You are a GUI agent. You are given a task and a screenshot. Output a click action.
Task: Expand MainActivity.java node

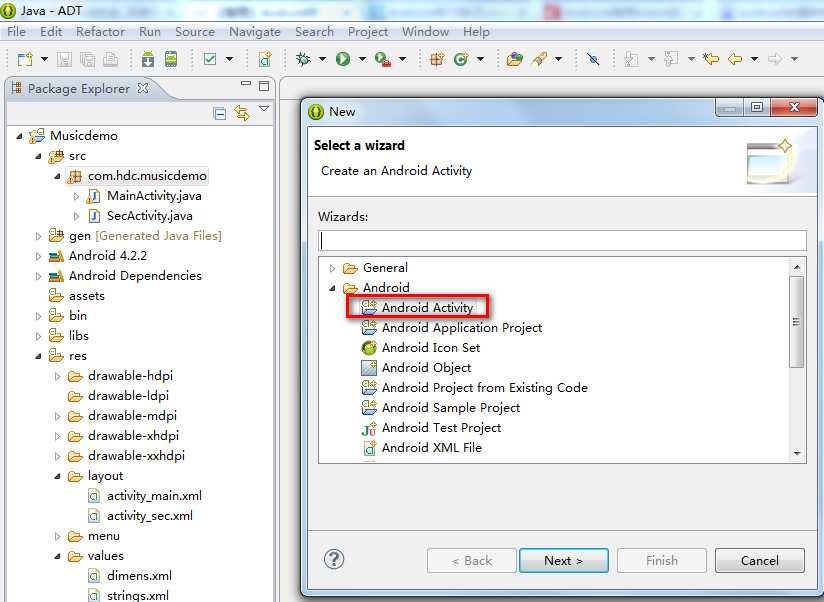tap(77, 196)
